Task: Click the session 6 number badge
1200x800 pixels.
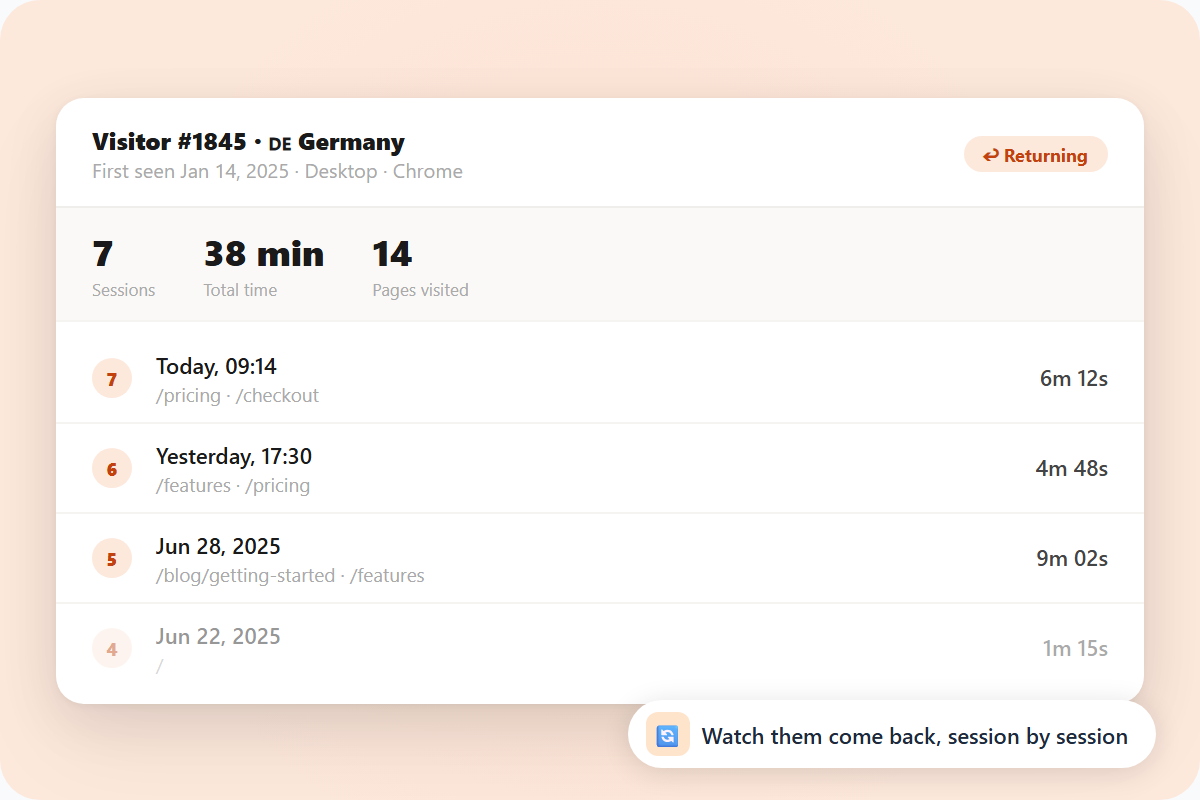Action: [112, 469]
